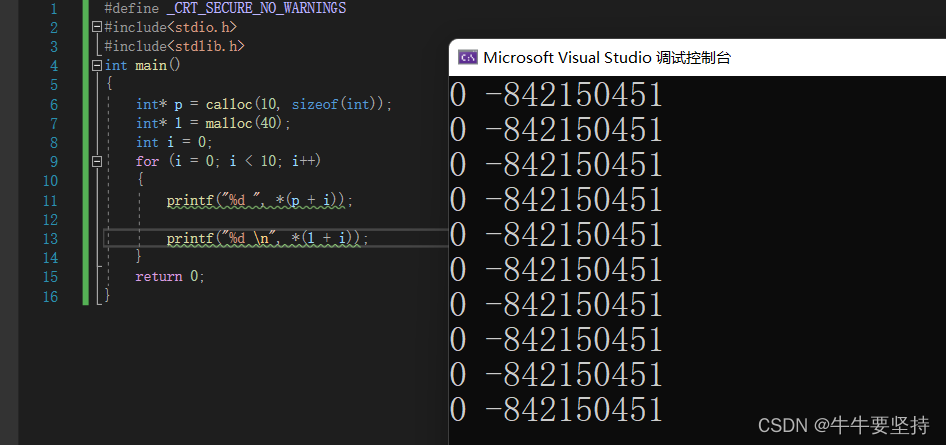The height and width of the screenshot is (445, 946).
Task: Click the first printf call on line 11
Action: (188, 200)
